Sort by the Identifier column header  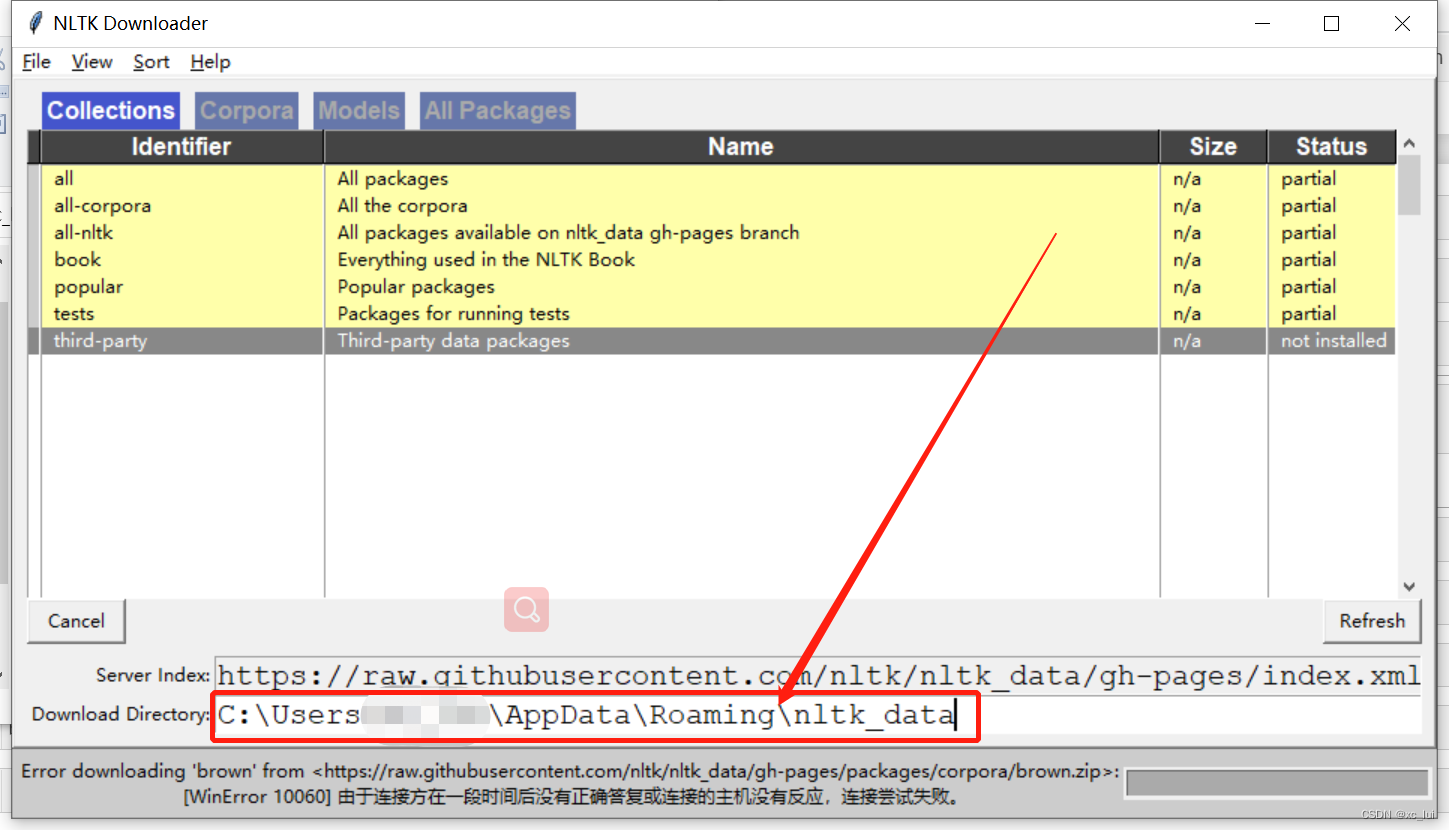click(181, 147)
